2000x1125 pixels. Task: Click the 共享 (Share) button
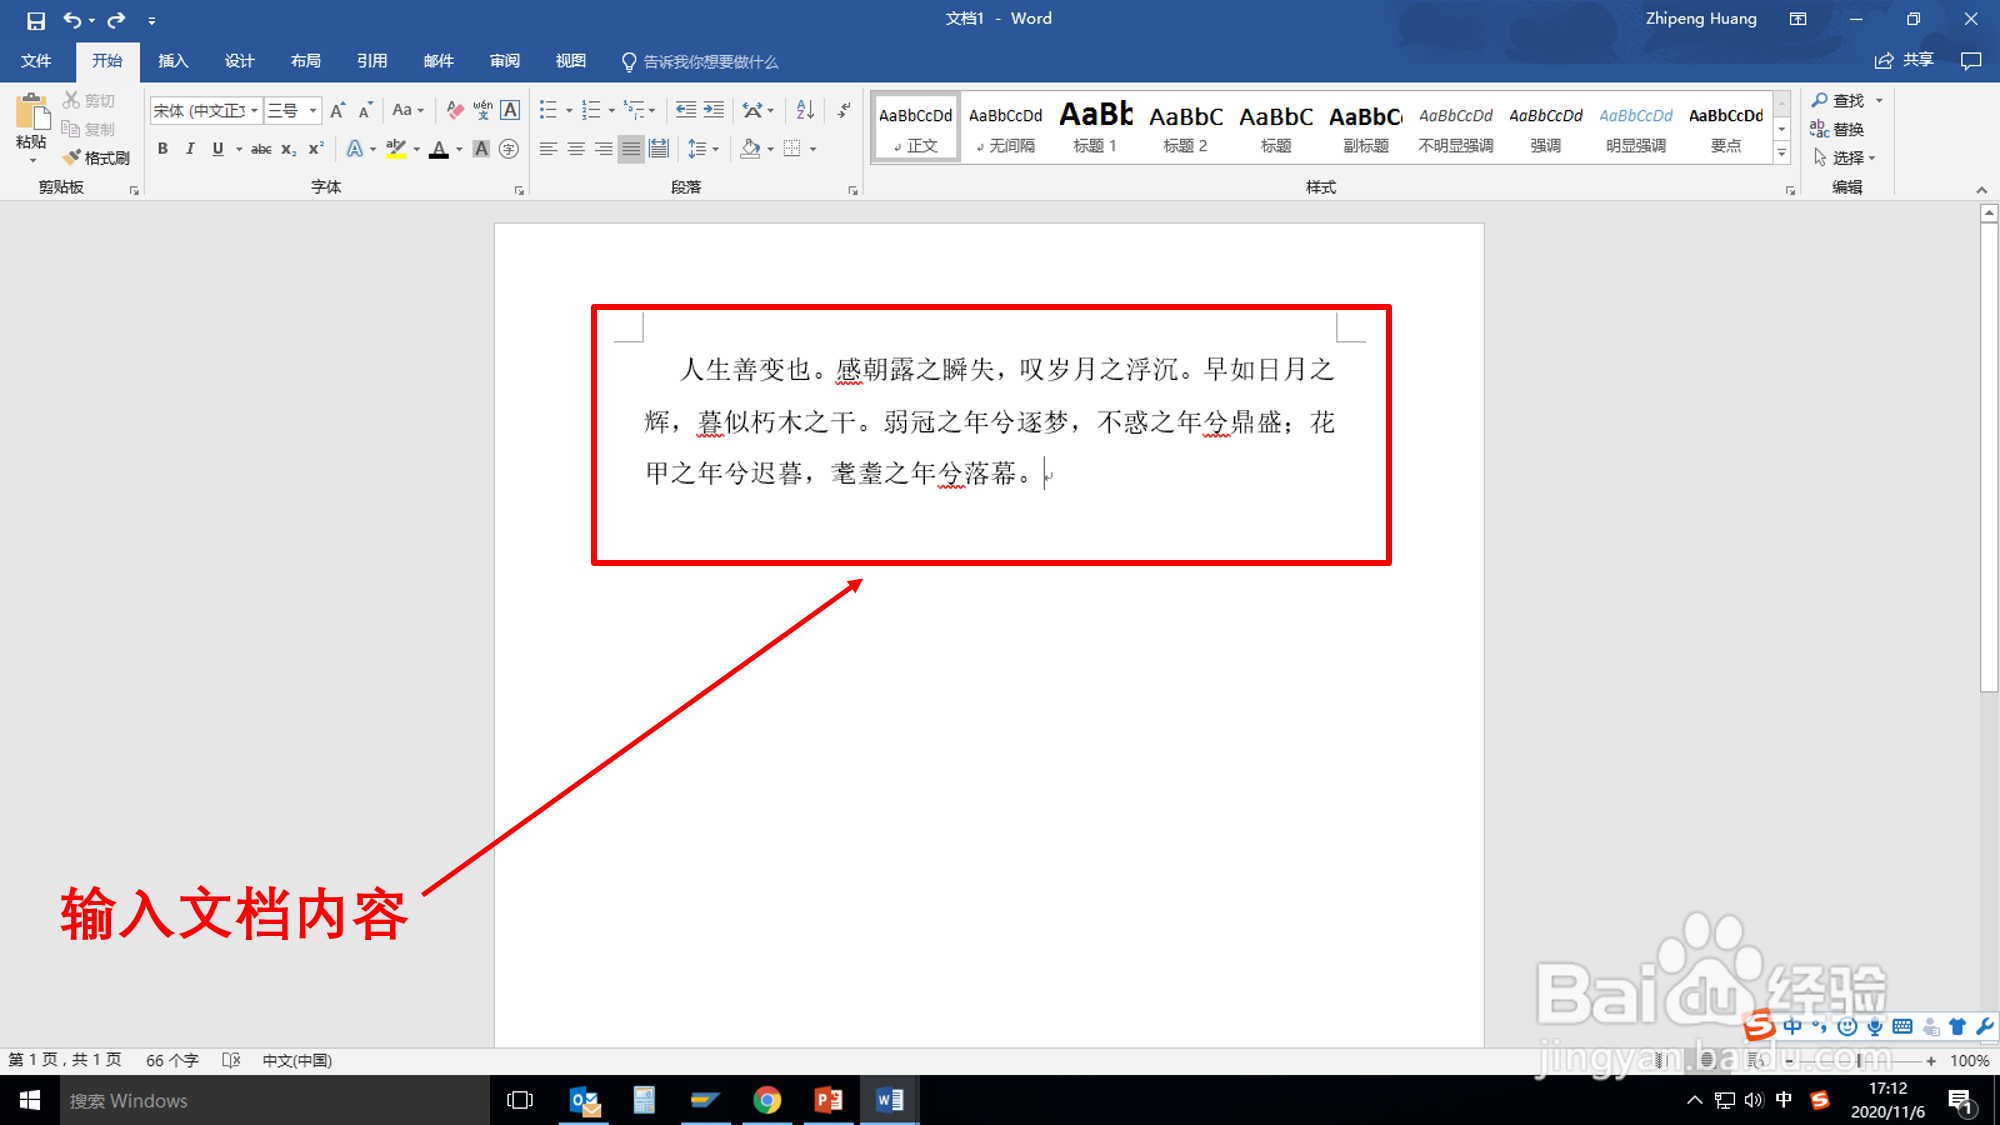click(x=1905, y=61)
